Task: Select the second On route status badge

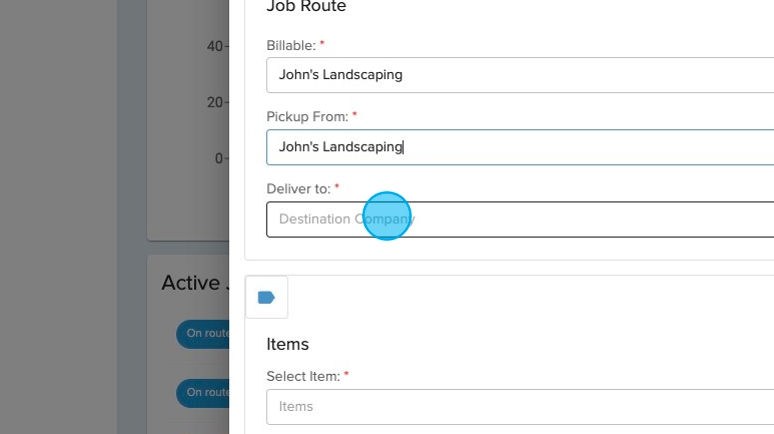Action: click(x=205, y=392)
